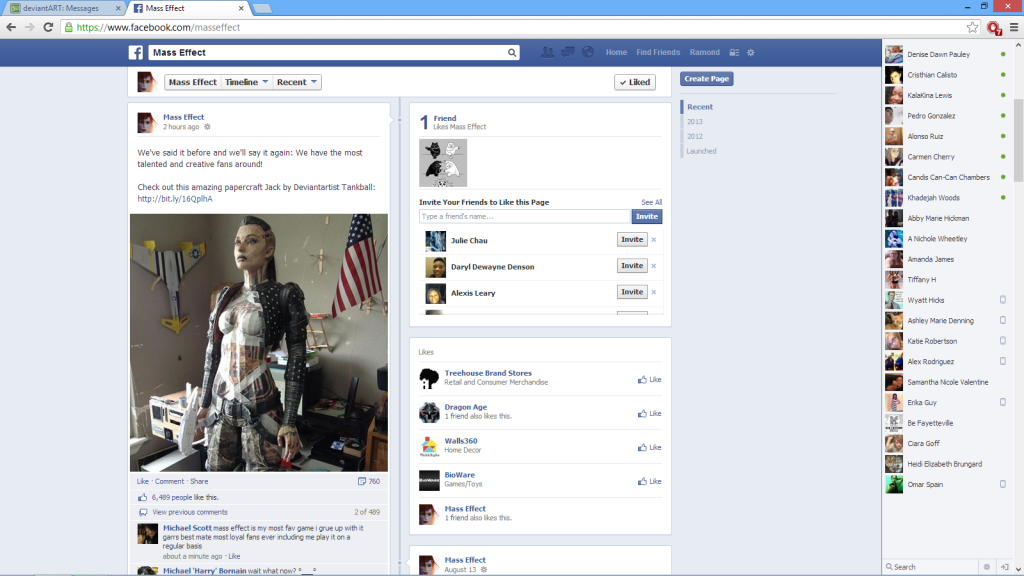Open Find Friends in header
The image size is (1024, 576).
658,52
